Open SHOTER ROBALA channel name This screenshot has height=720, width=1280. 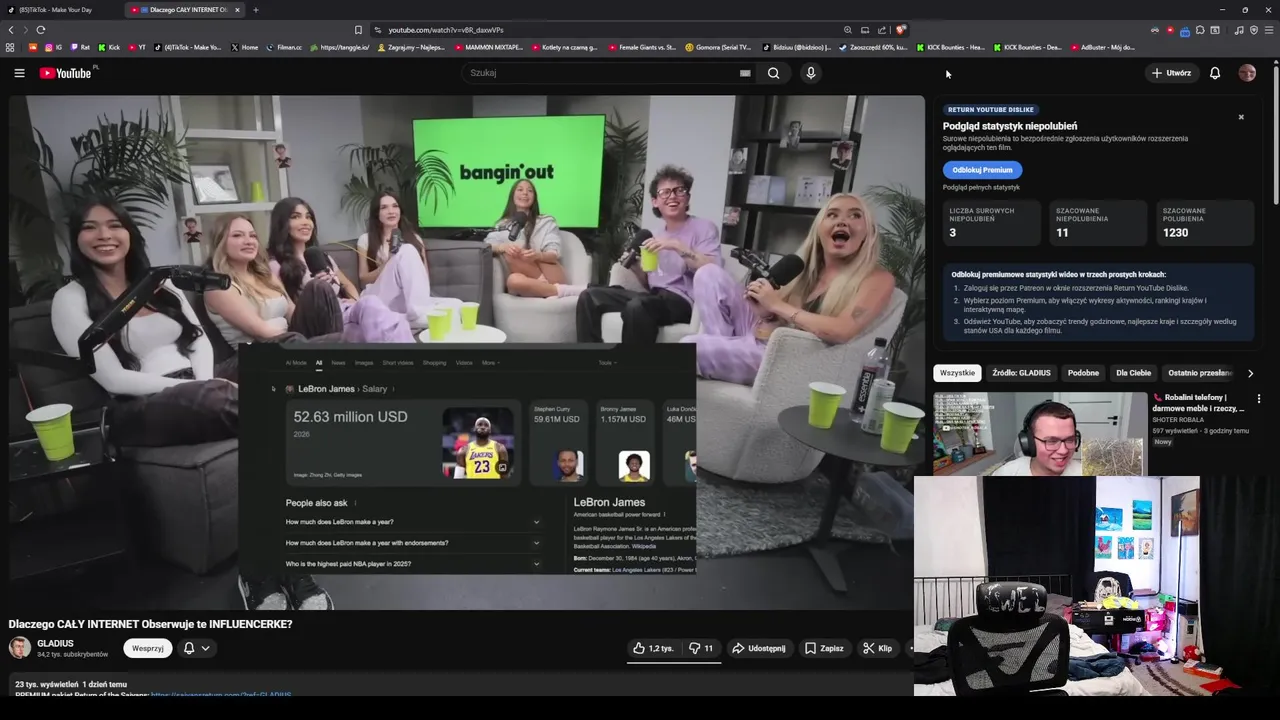point(1178,420)
